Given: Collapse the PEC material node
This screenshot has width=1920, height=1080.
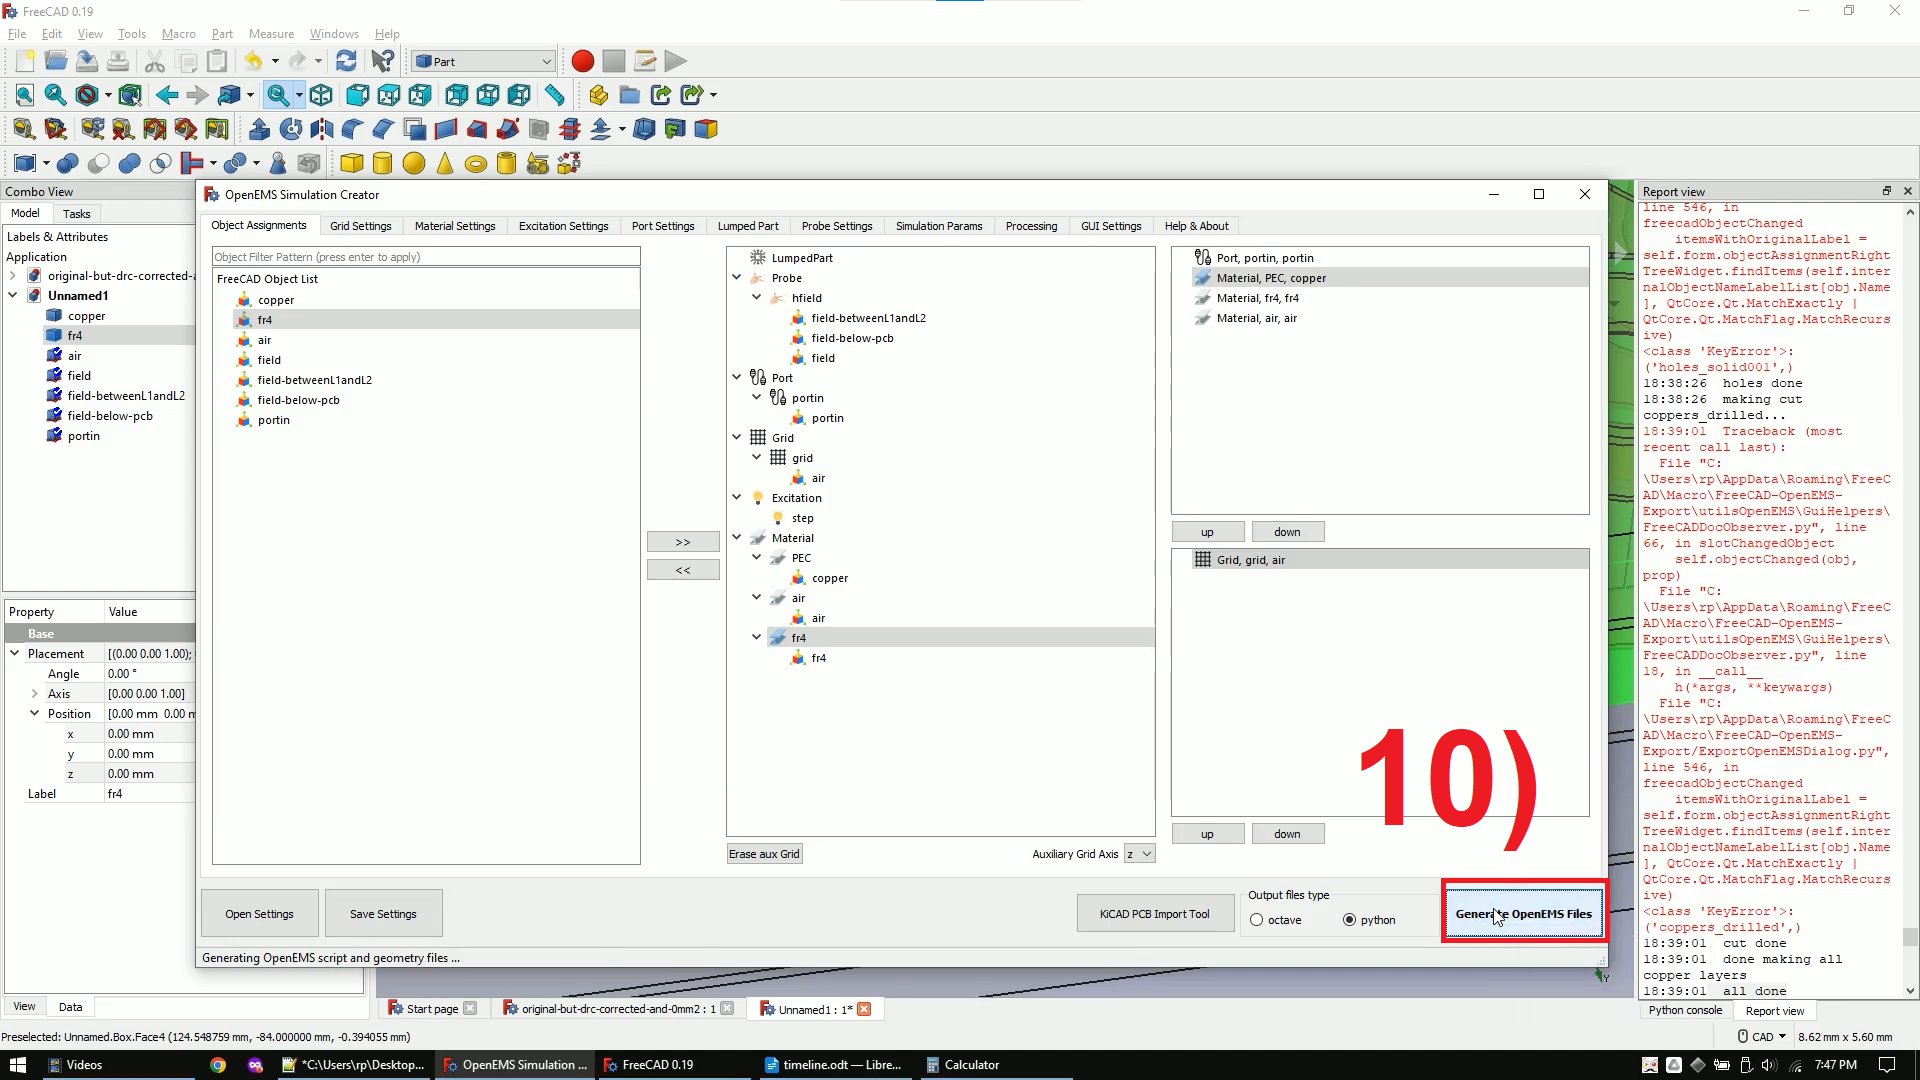Looking at the screenshot, I should pyautogui.click(x=757, y=558).
